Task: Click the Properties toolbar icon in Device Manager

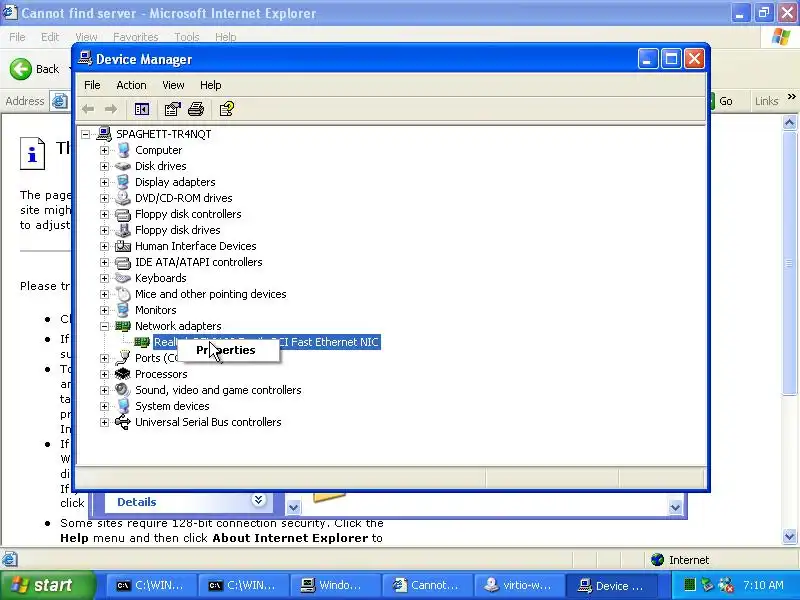Action: coord(172,109)
